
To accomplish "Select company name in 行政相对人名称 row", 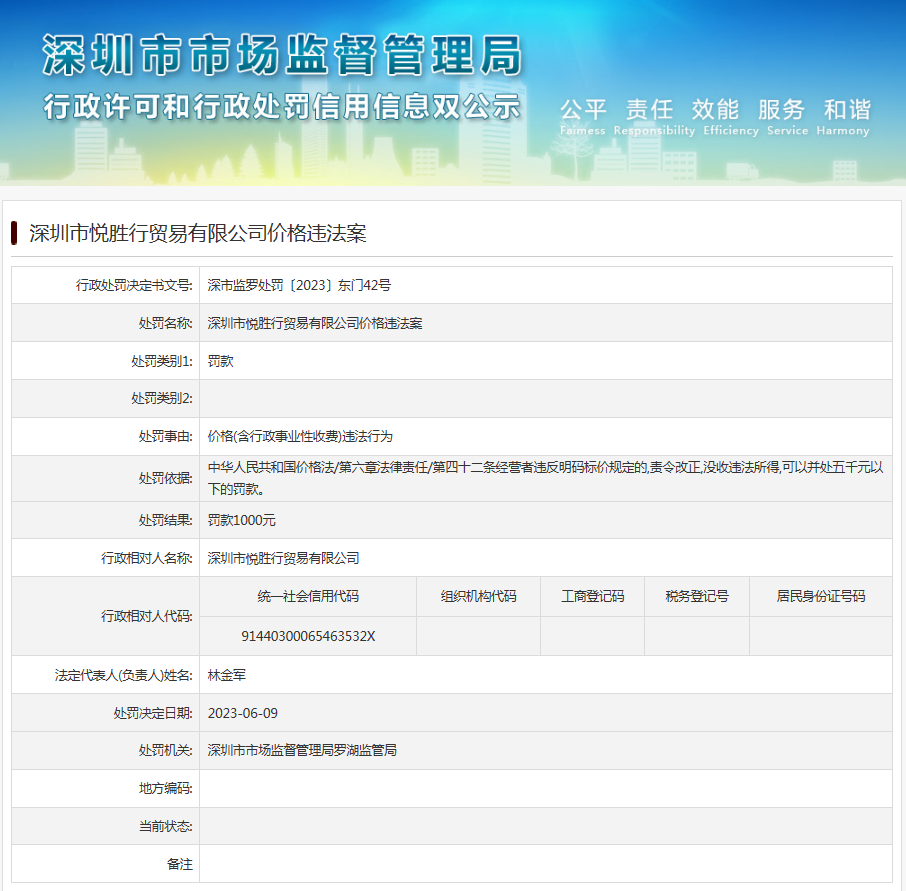I will coord(283,558).
